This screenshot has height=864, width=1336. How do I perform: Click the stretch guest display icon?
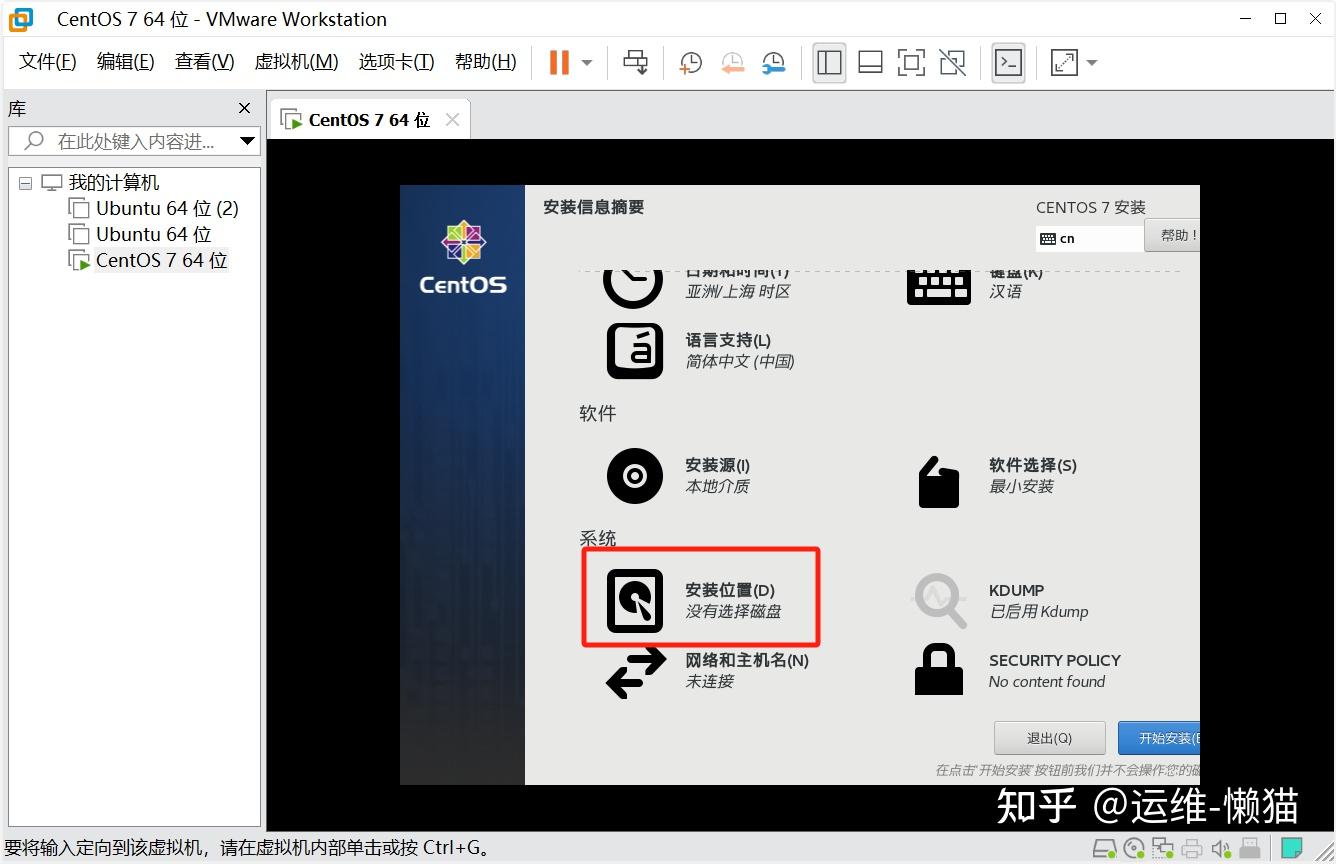pyautogui.click(x=1065, y=62)
